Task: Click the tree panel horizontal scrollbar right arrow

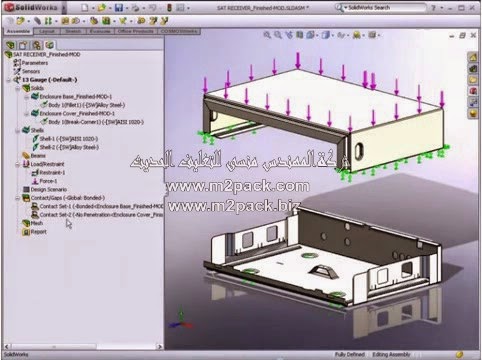Action: (x=159, y=347)
